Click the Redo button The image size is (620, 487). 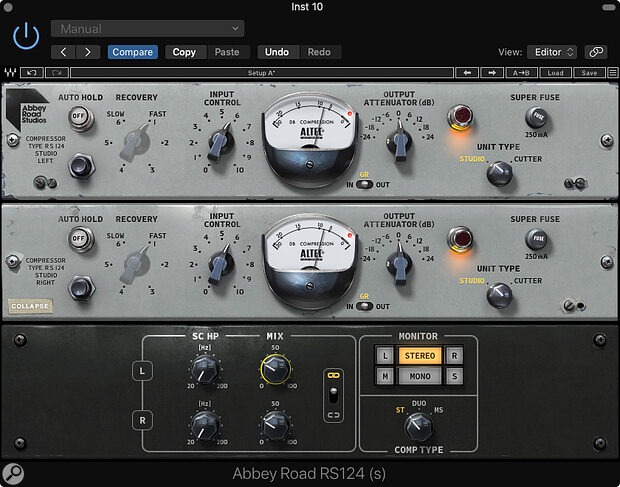[x=319, y=52]
